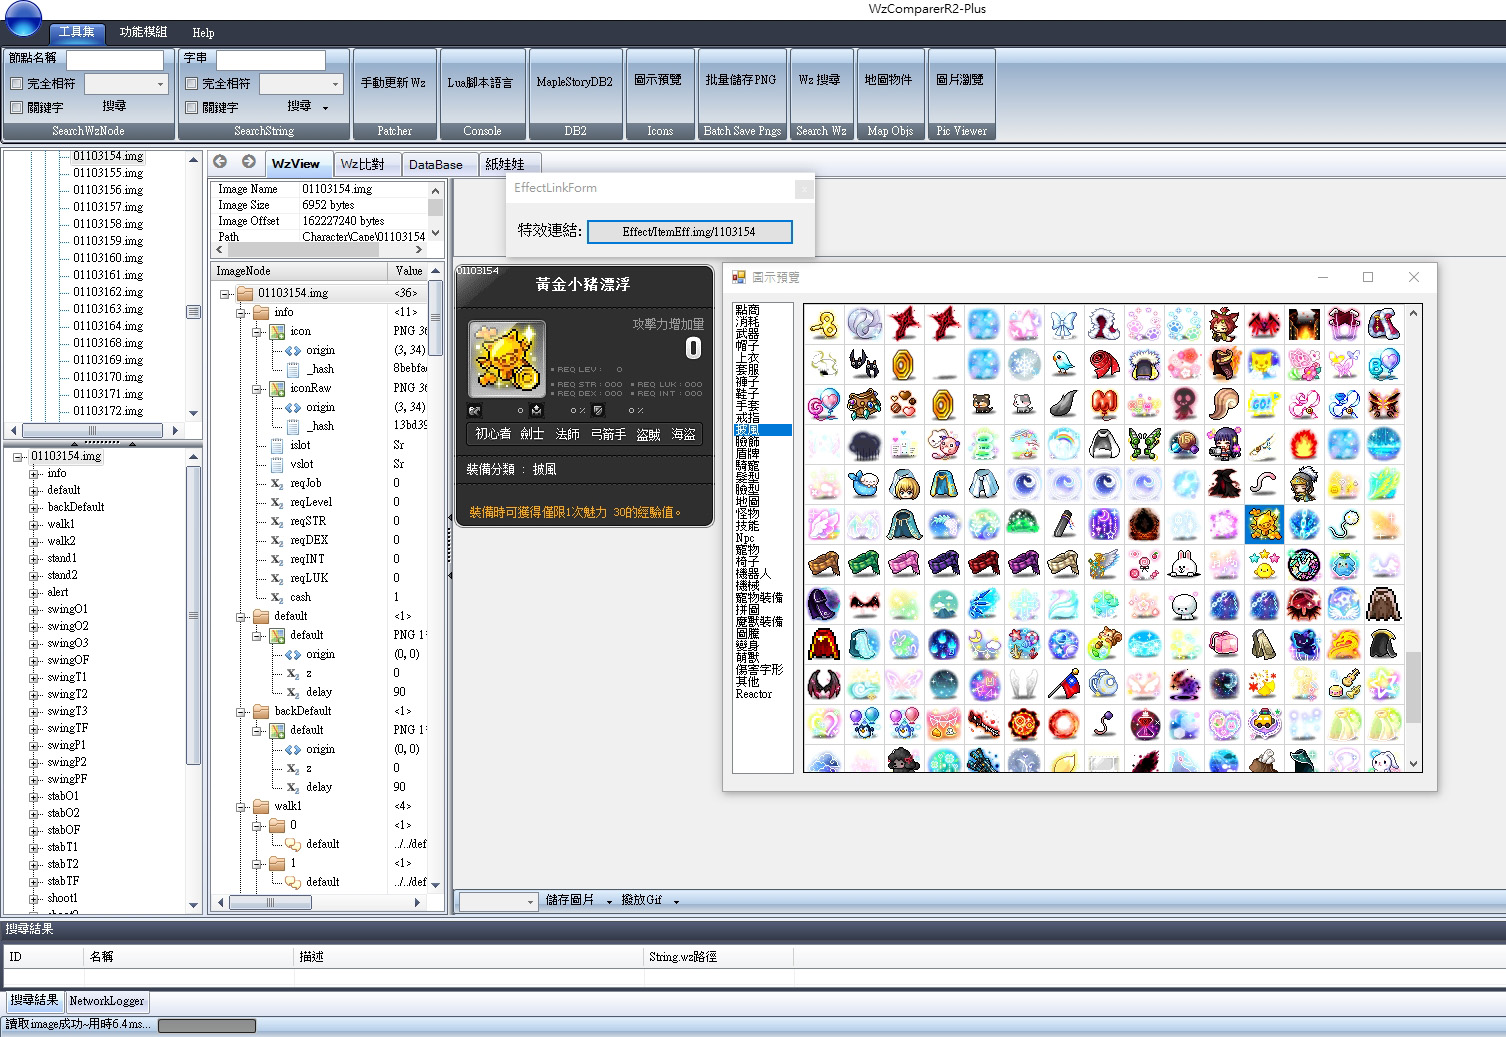Enable 完全相符 checkbox in SearchWzNode group
1506x1037 pixels.
(16, 84)
